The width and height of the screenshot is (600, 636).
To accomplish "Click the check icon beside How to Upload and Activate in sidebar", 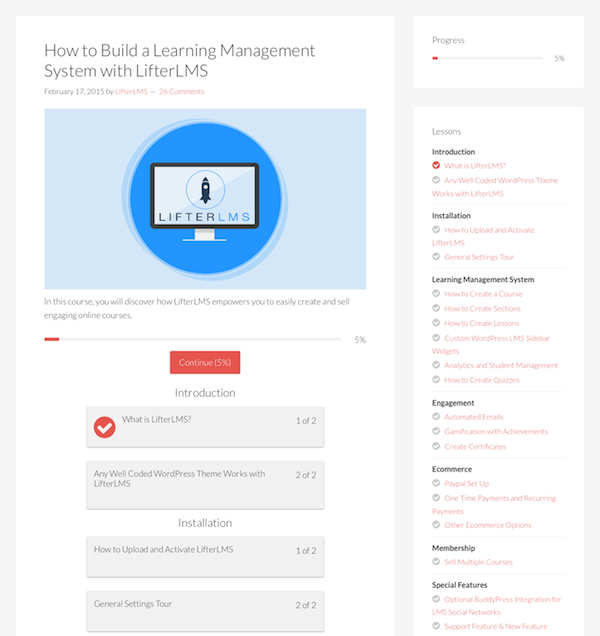I will (x=436, y=230).
